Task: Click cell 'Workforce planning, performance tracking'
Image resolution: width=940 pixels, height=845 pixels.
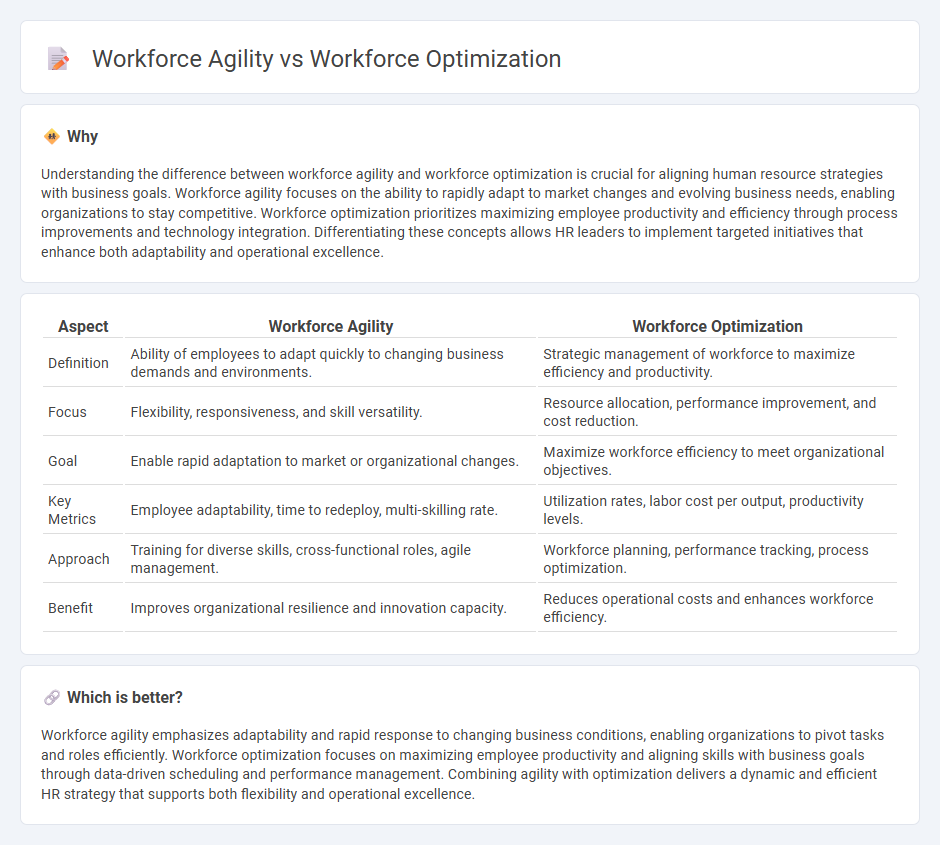Action: (717, 559)
